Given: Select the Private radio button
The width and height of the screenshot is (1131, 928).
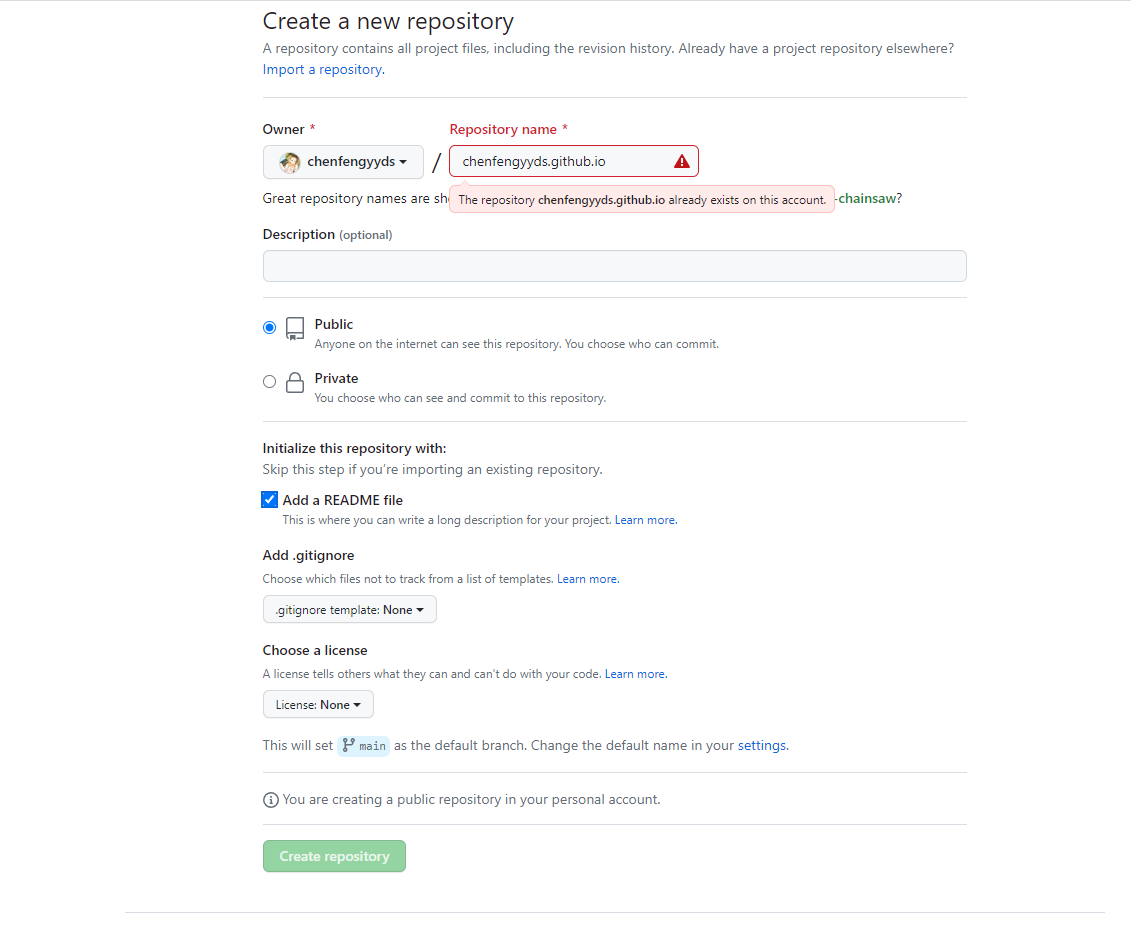Looking at the screenshot, I should click(x=269, y=381).
